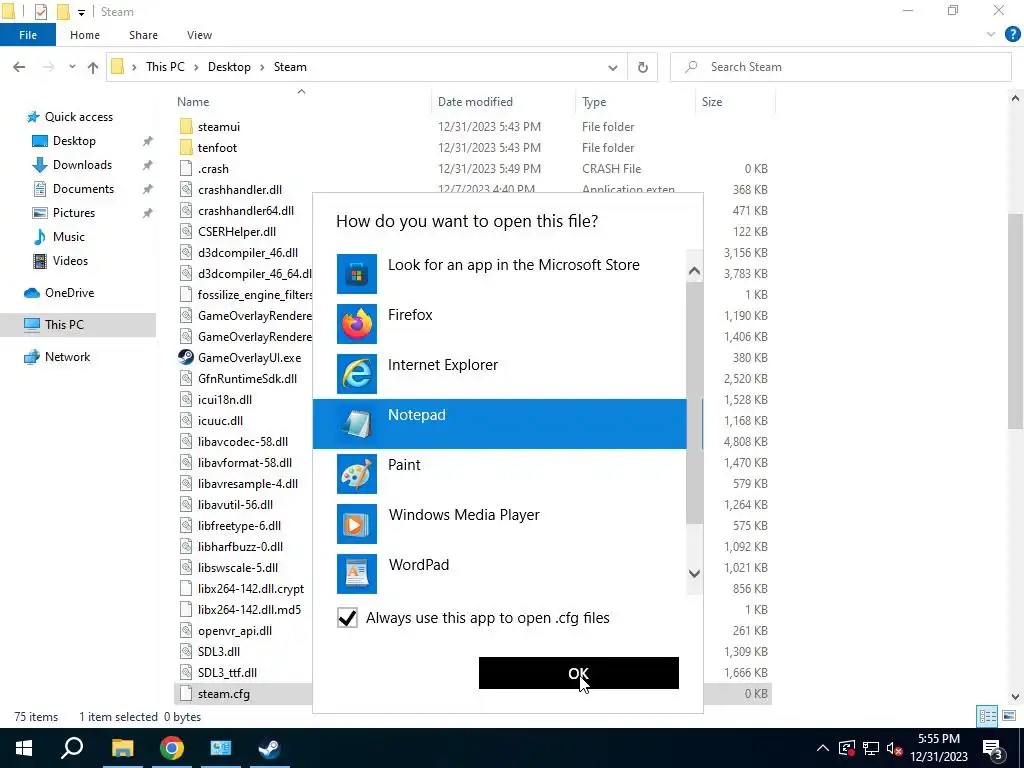Open Chrome from the taskbar
The image size is (1024, 768).
tap(171, 748)
